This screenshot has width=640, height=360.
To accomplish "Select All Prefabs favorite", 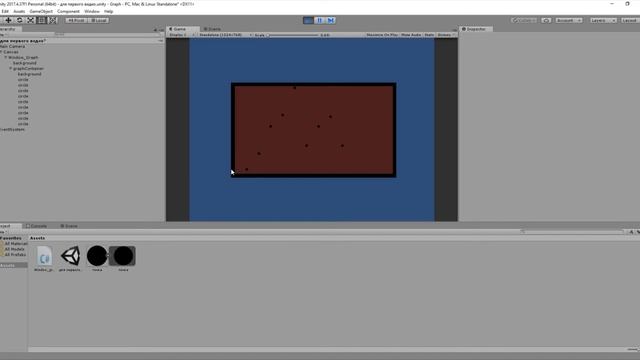I will tap(15, 255).
